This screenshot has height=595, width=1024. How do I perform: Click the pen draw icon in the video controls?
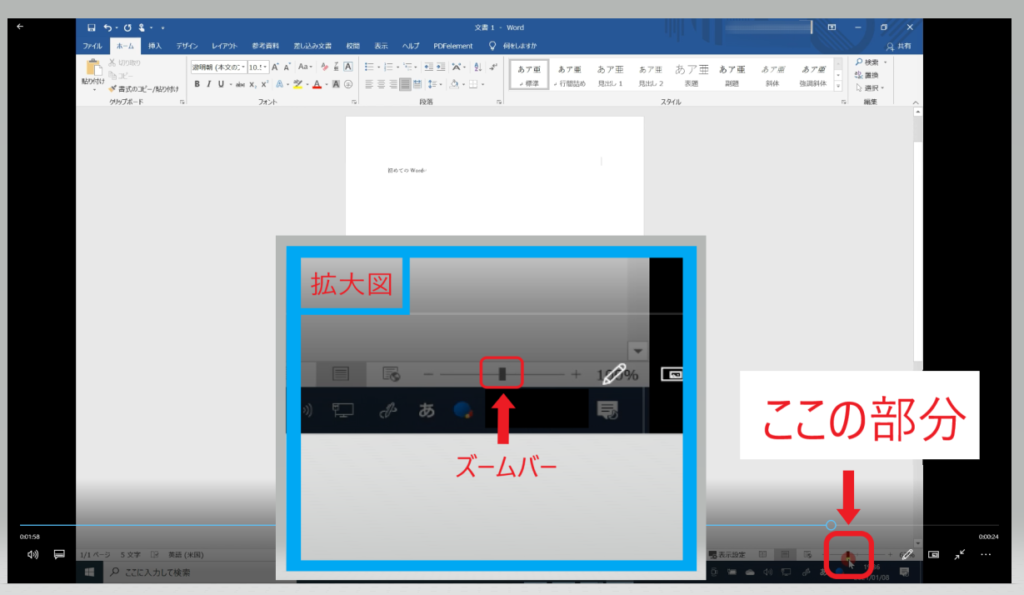(907, 553)
